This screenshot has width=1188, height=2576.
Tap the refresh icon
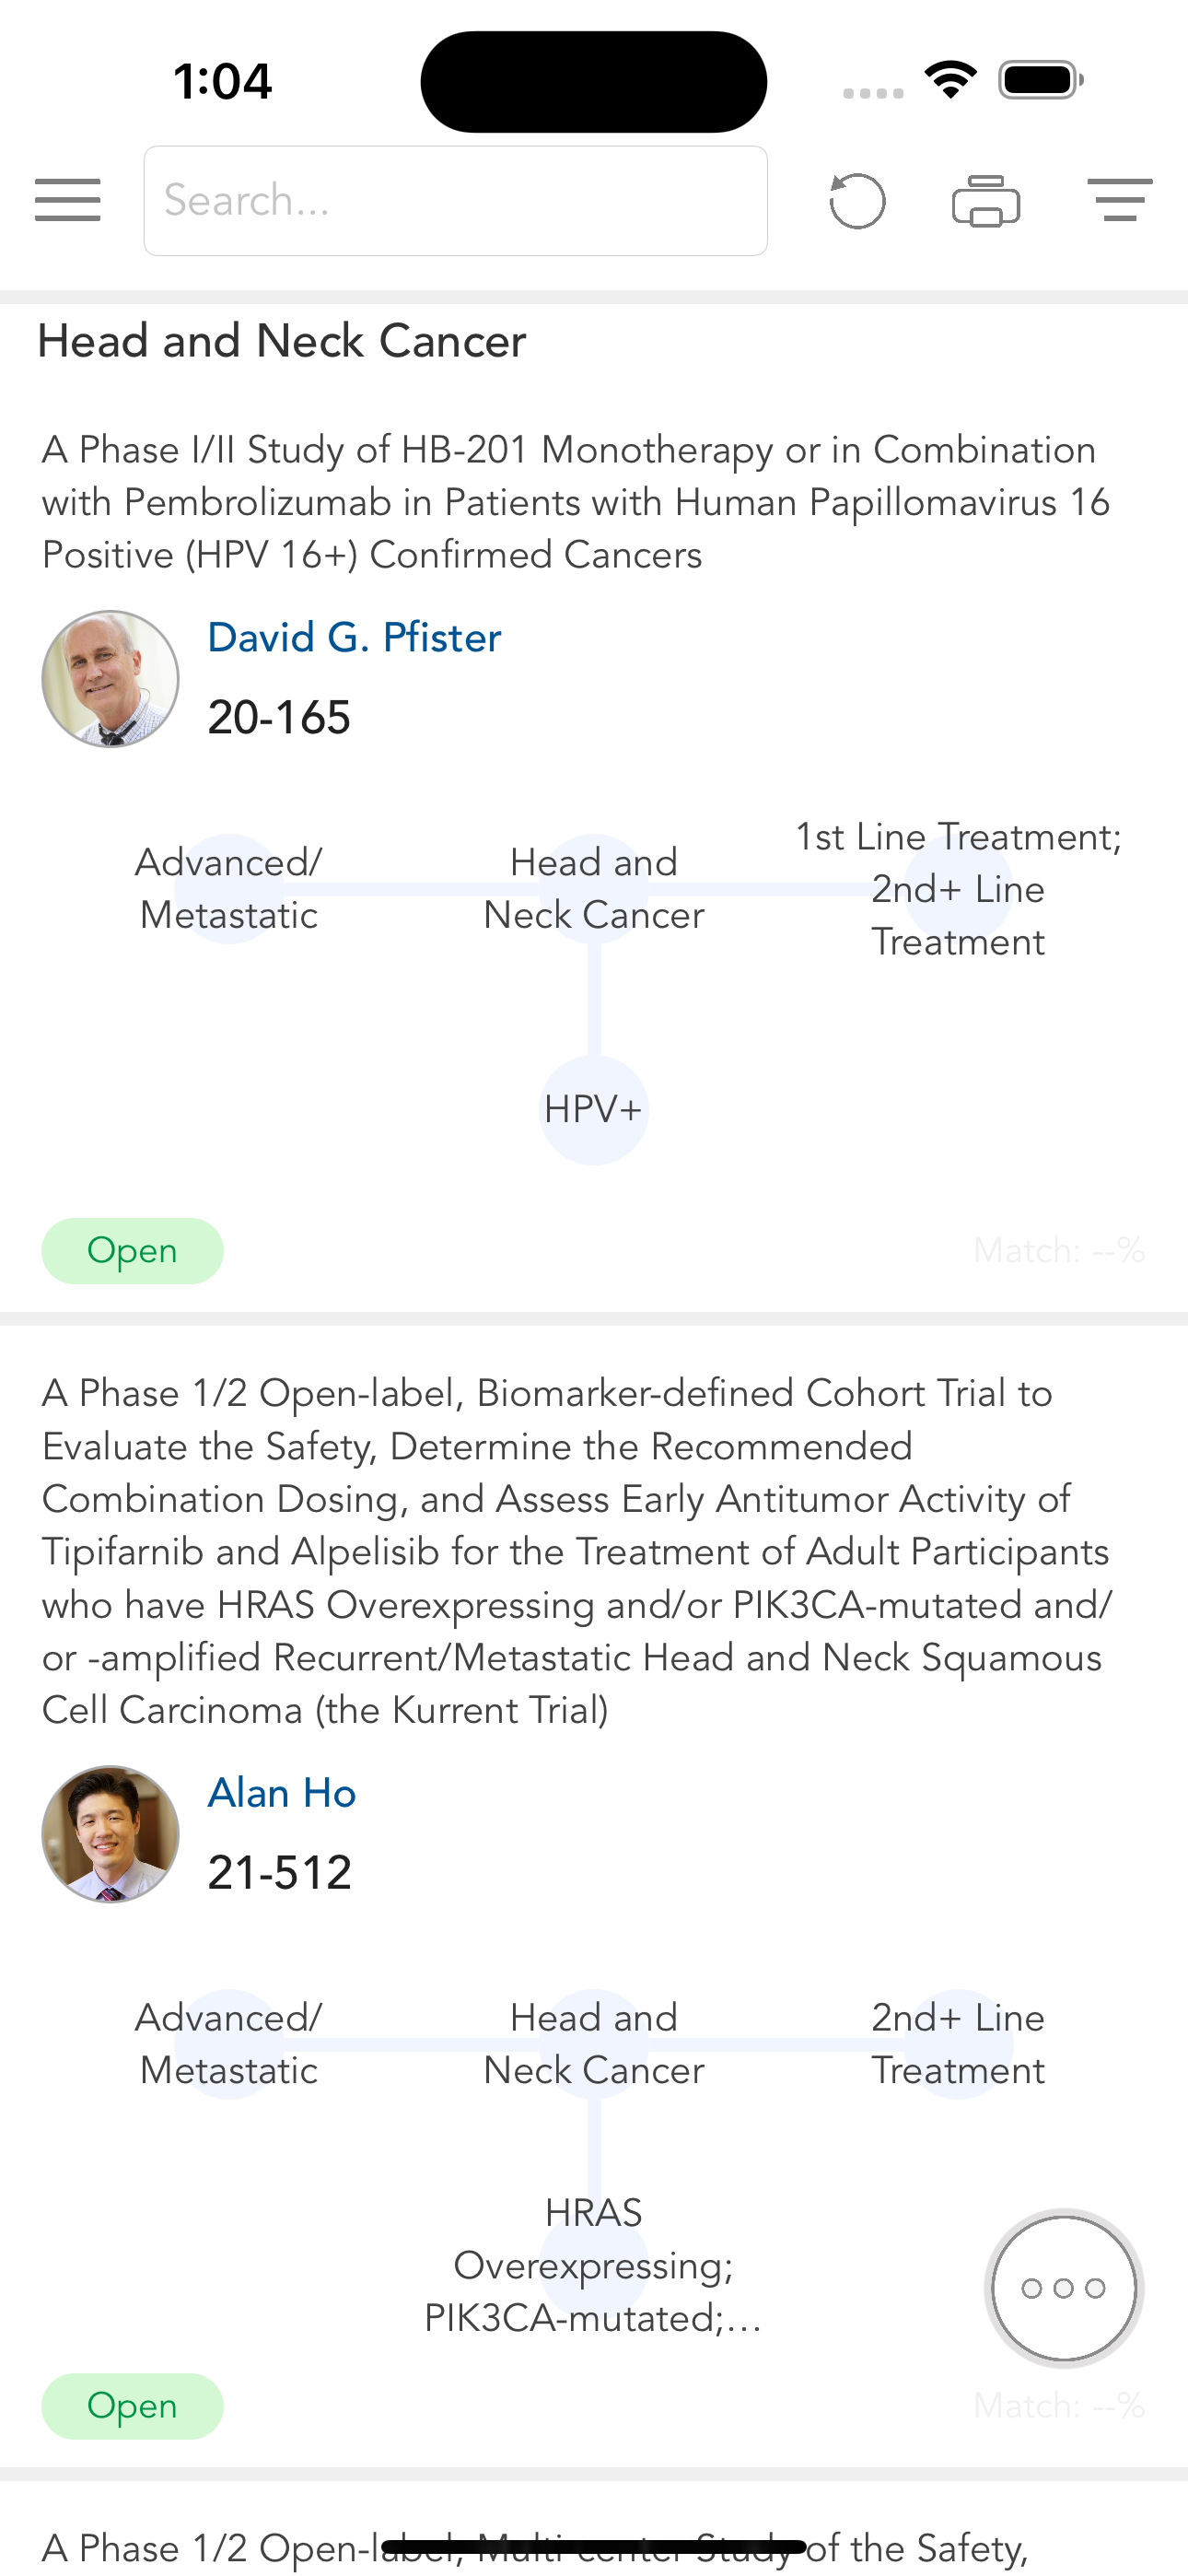point(857,201)
